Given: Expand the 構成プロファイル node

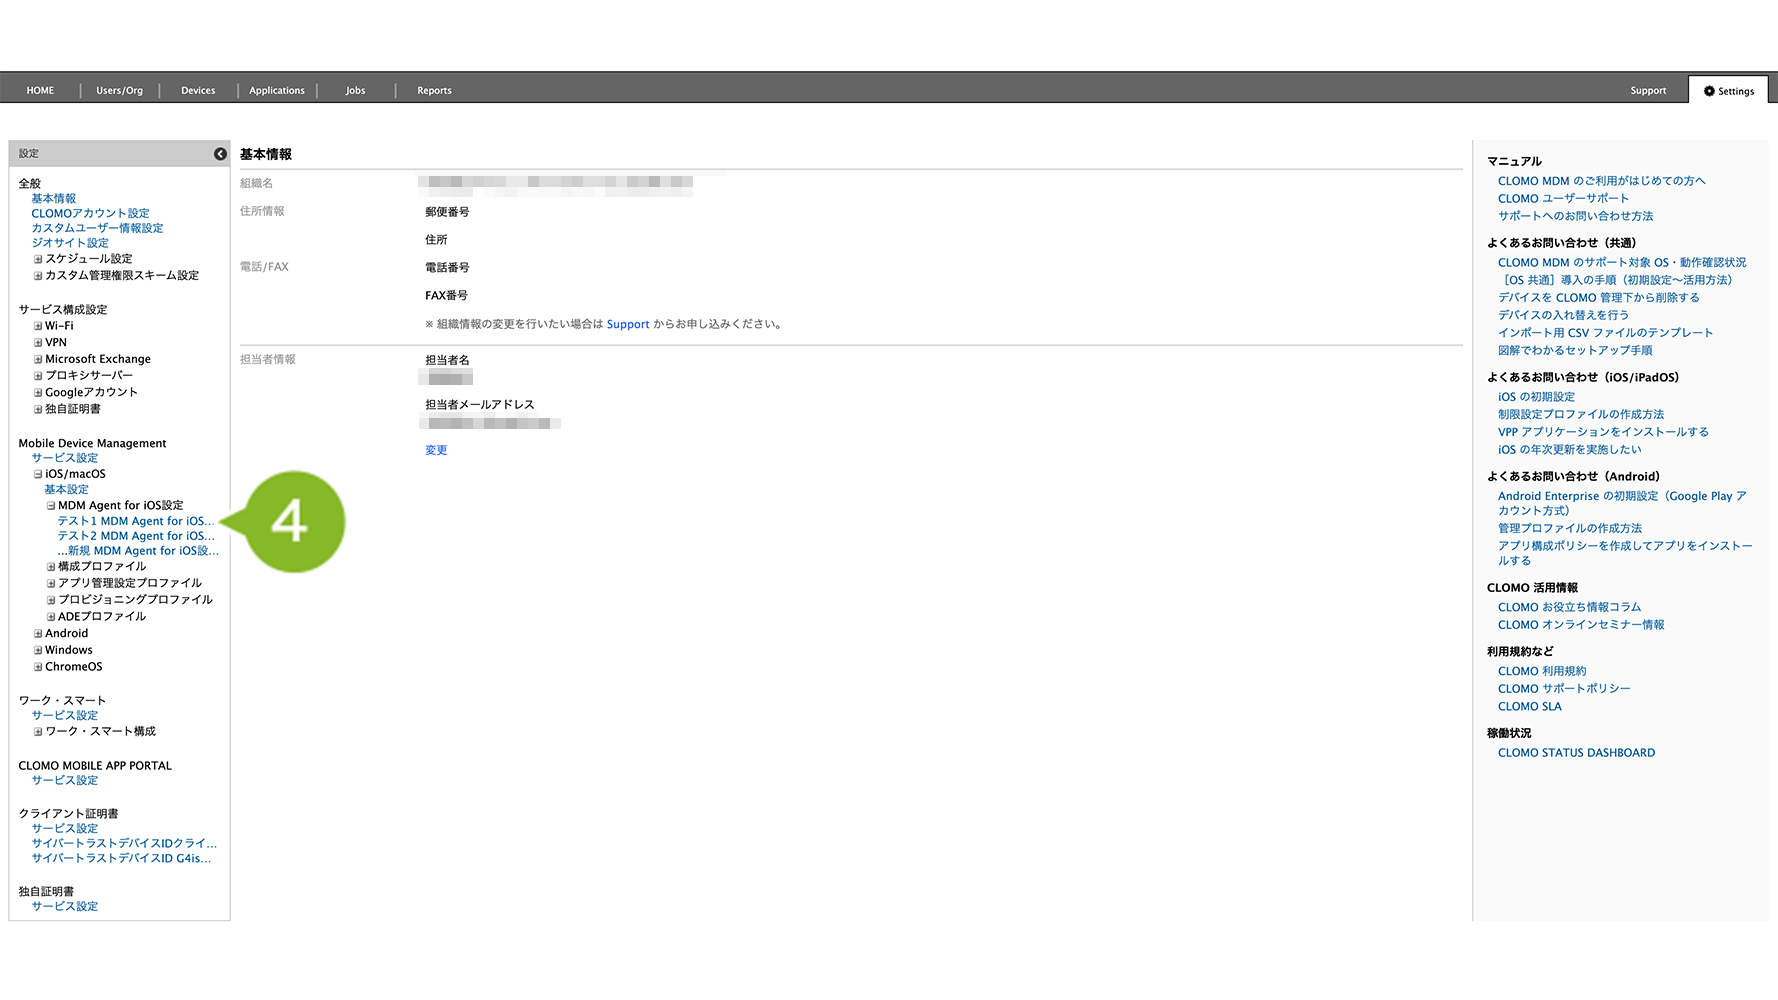Looking at the screenshot, I should 51,567.
